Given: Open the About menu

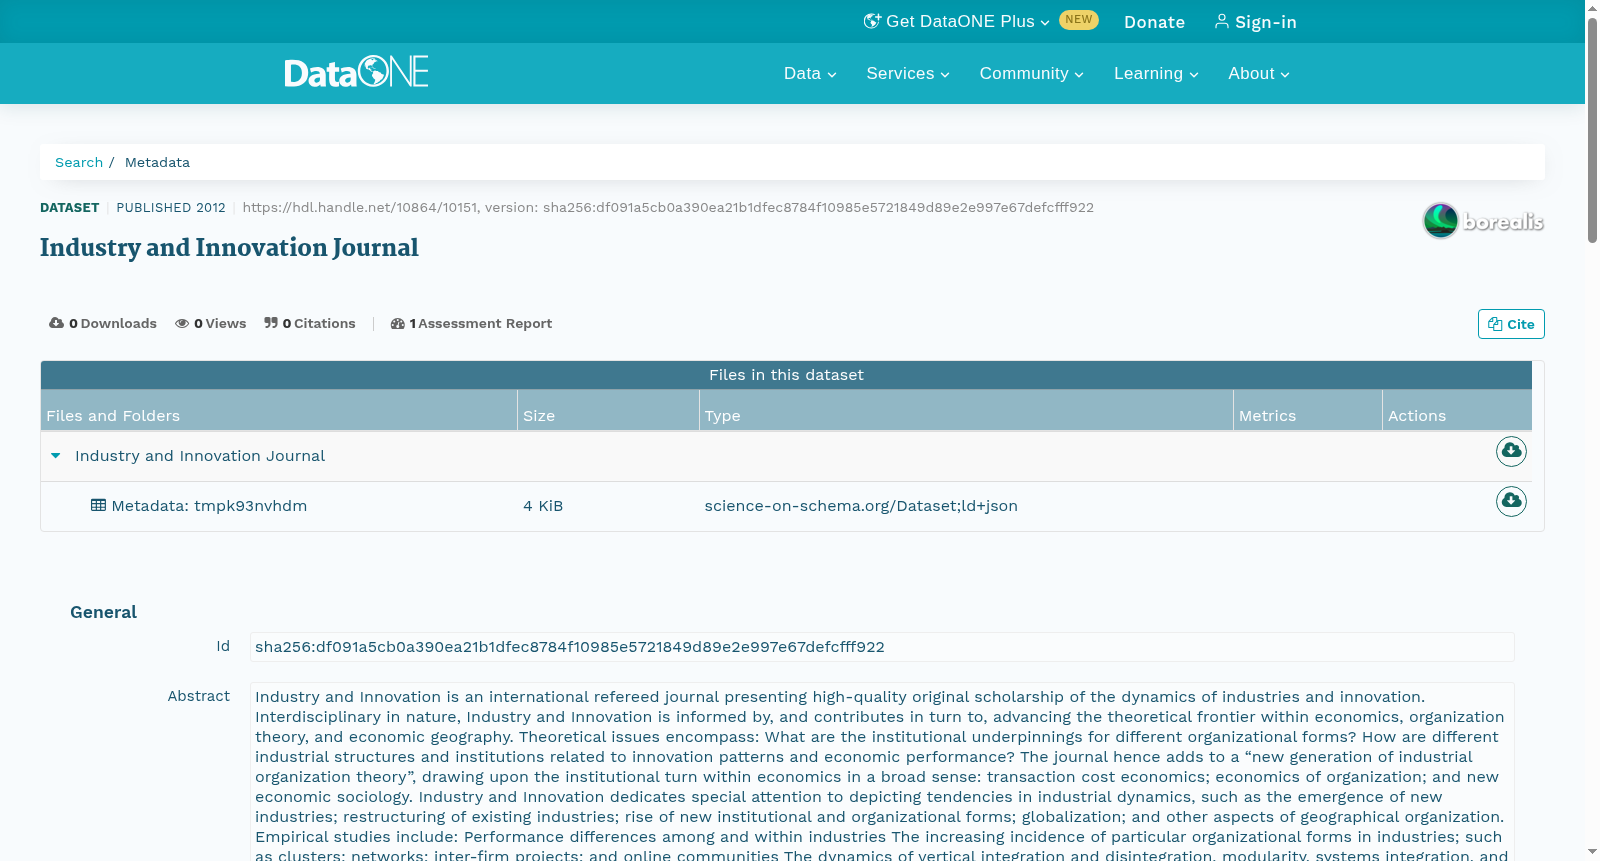Looking at the screenshot, I should [1259, 73].
